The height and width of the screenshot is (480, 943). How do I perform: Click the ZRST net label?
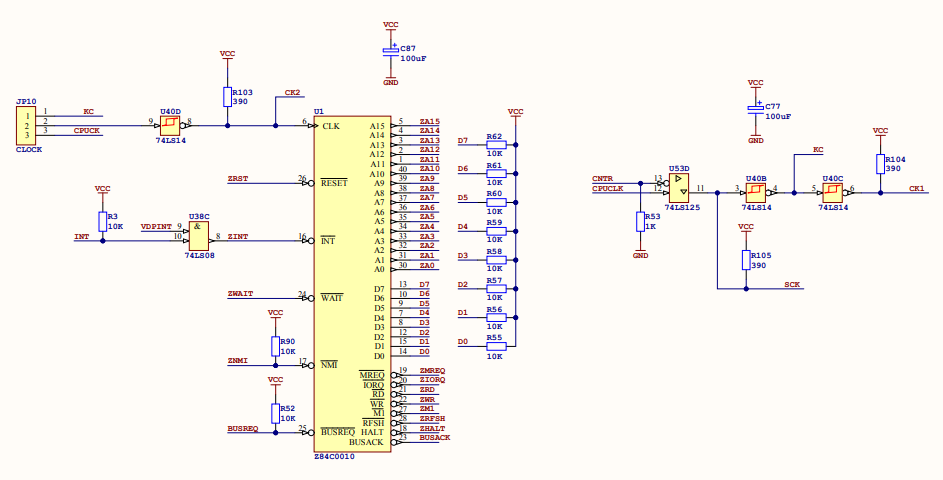[238, 177]
